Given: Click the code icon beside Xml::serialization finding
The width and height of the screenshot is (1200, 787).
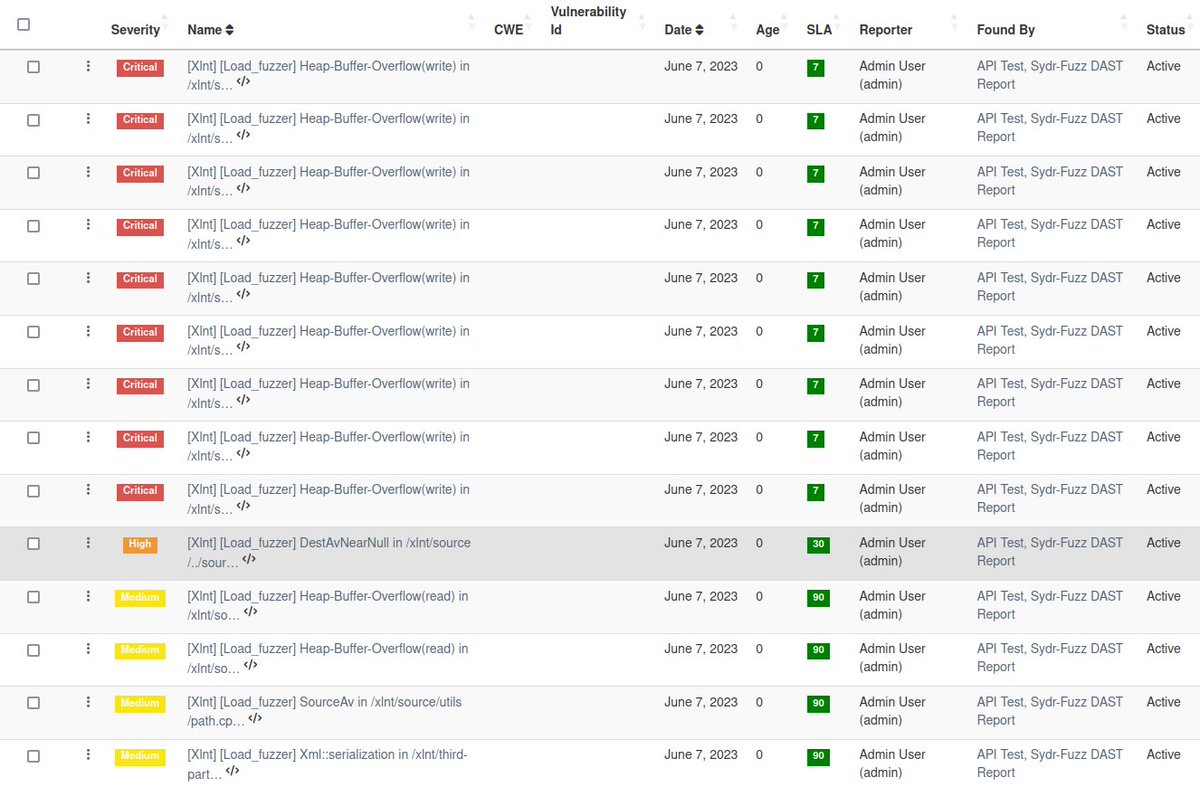Looking at the screenshot, I should (232, 771).
